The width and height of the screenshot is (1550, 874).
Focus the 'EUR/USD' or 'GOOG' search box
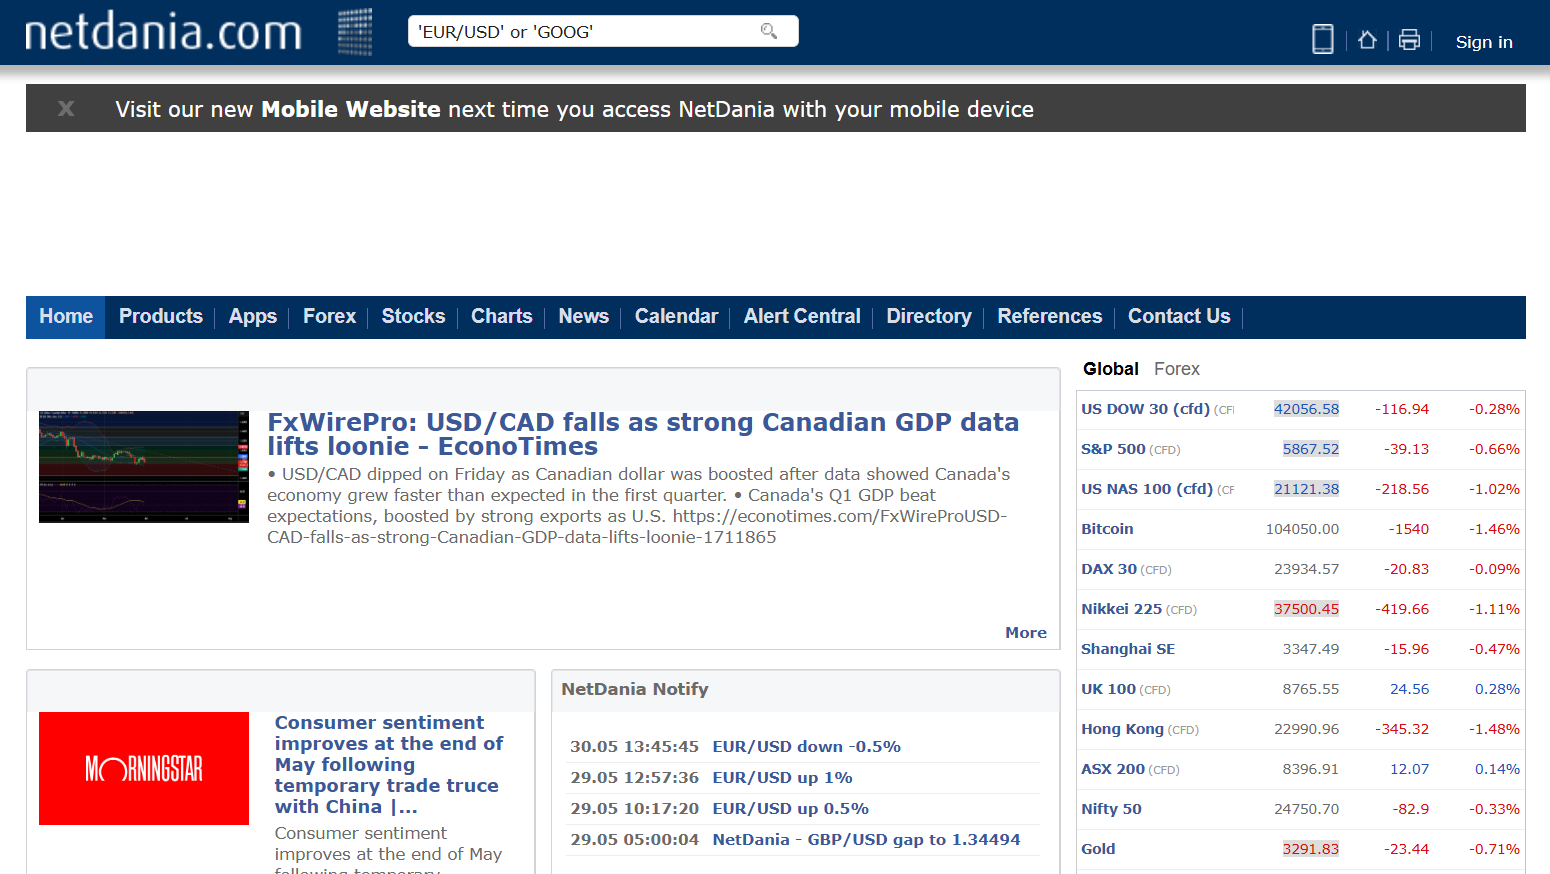click(603, 31)
